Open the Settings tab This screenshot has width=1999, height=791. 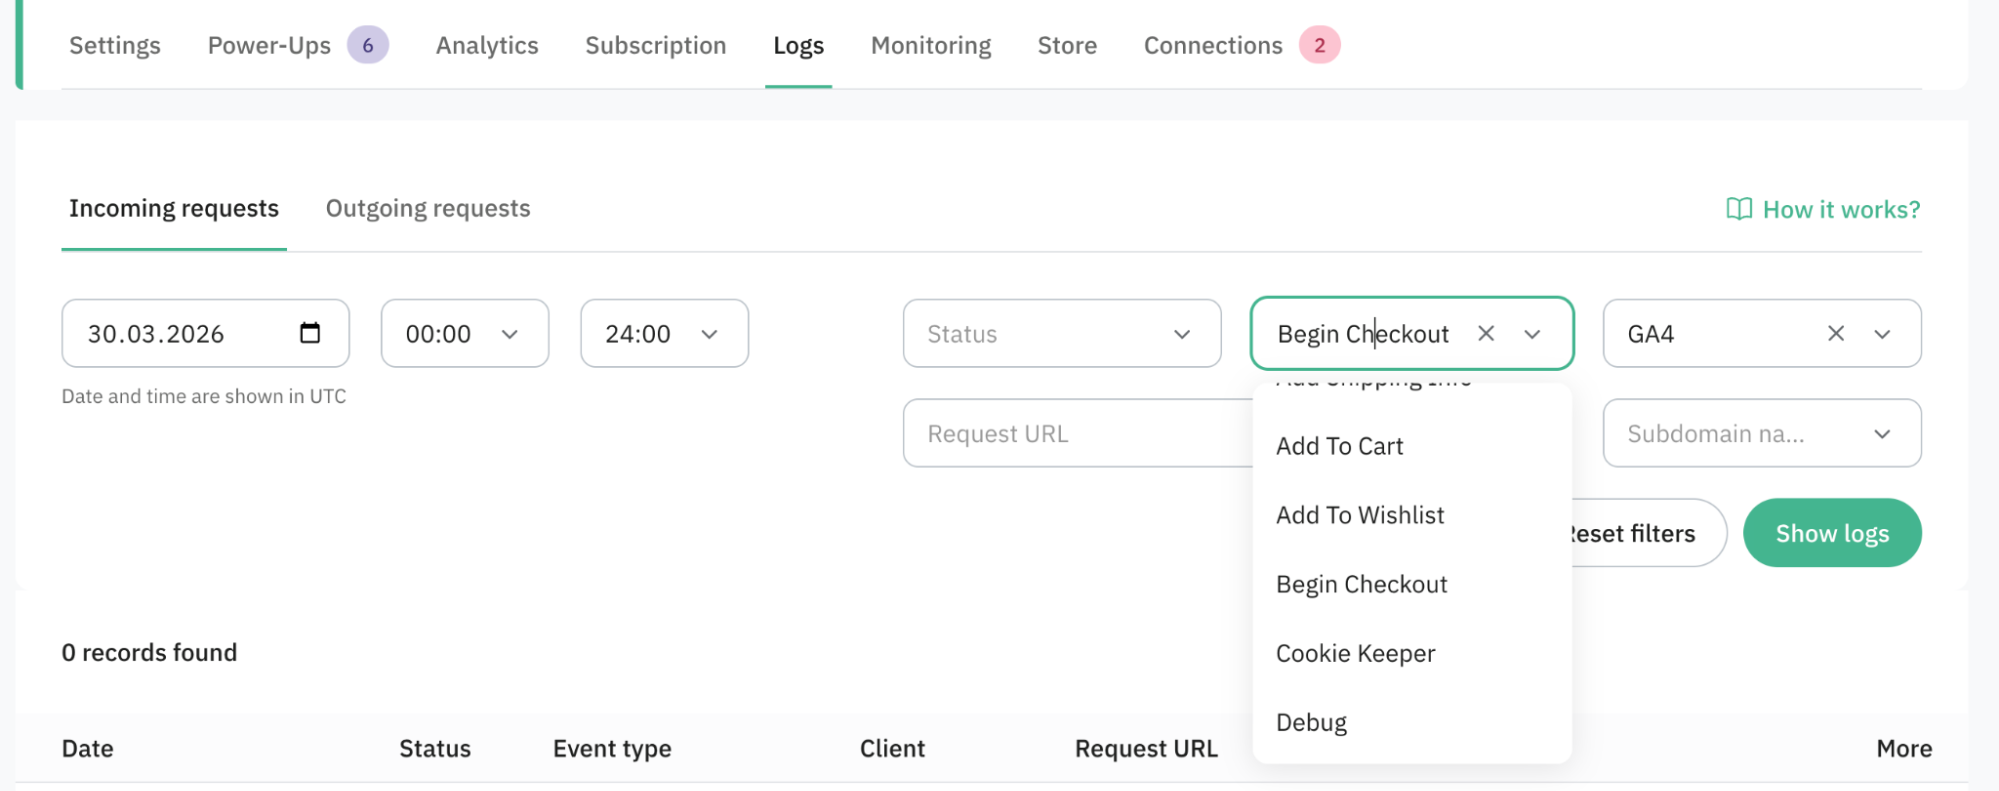pos(115,45)
